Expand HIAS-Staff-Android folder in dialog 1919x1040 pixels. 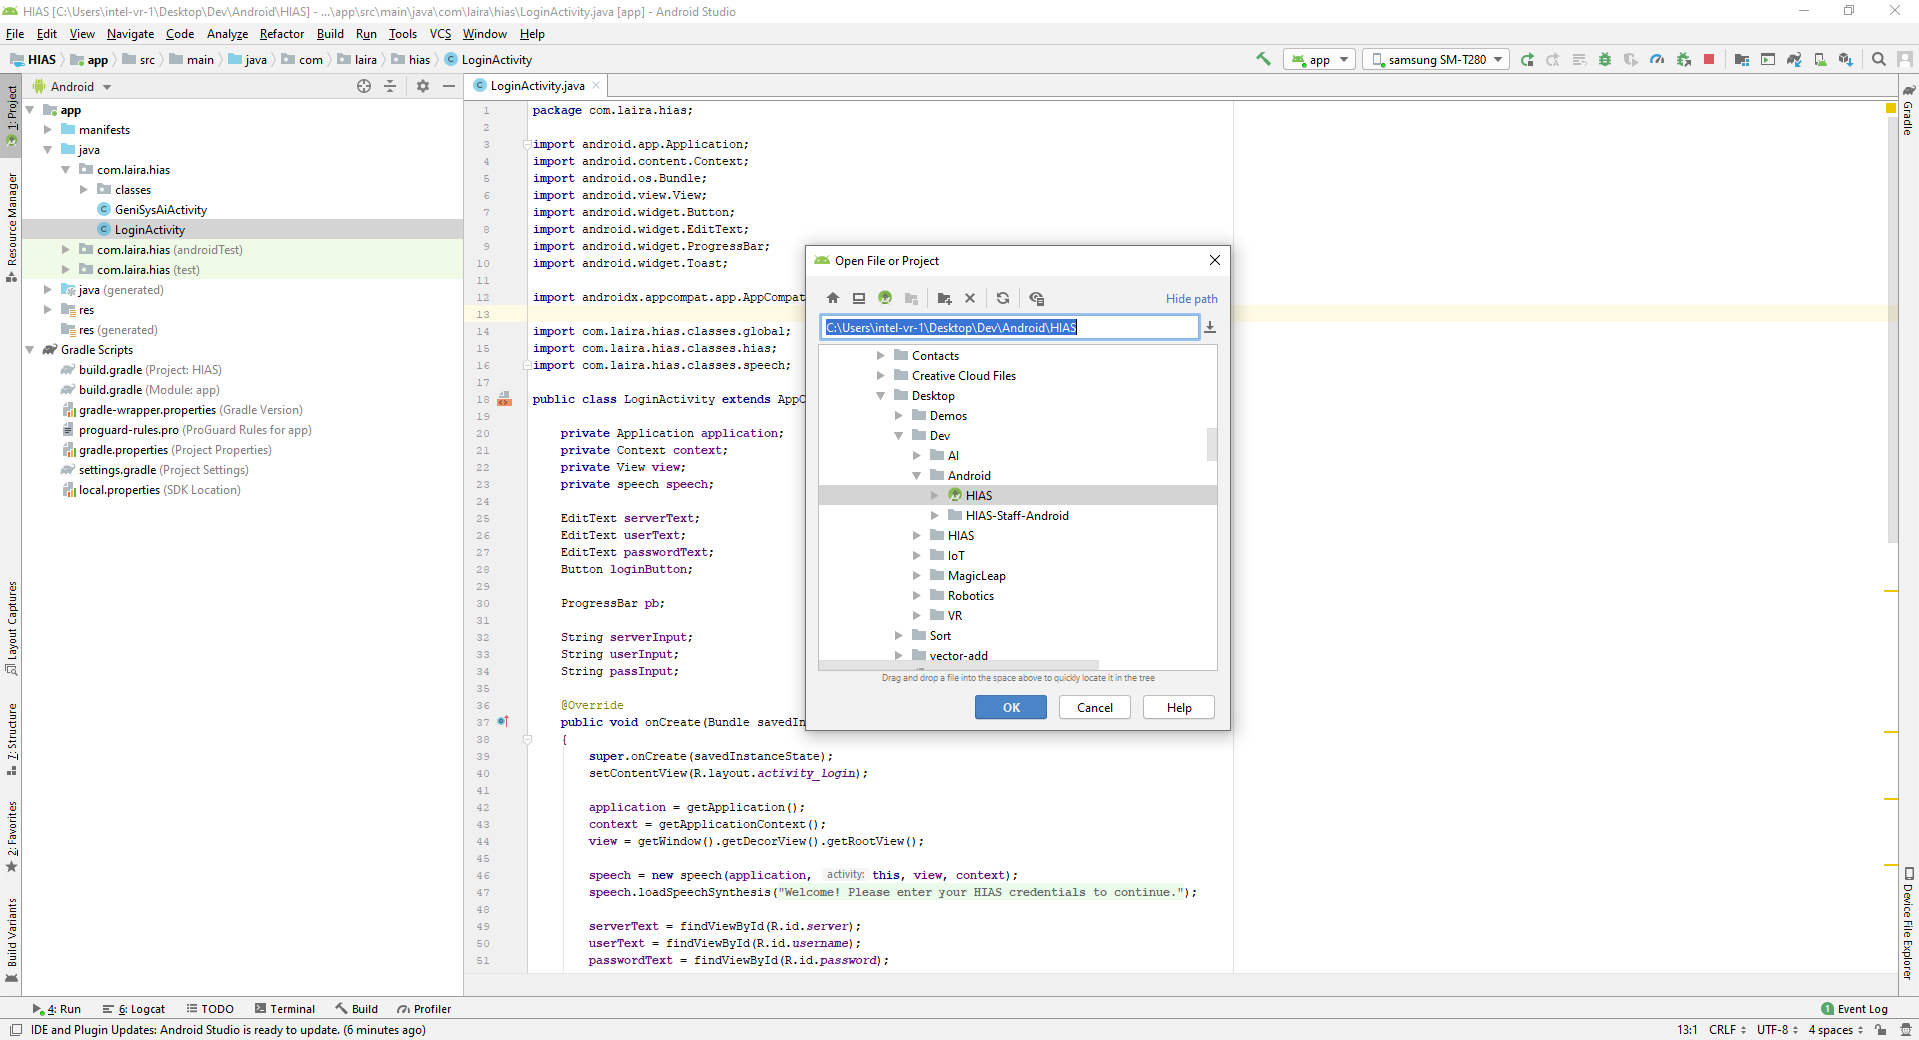coord(935,516)
